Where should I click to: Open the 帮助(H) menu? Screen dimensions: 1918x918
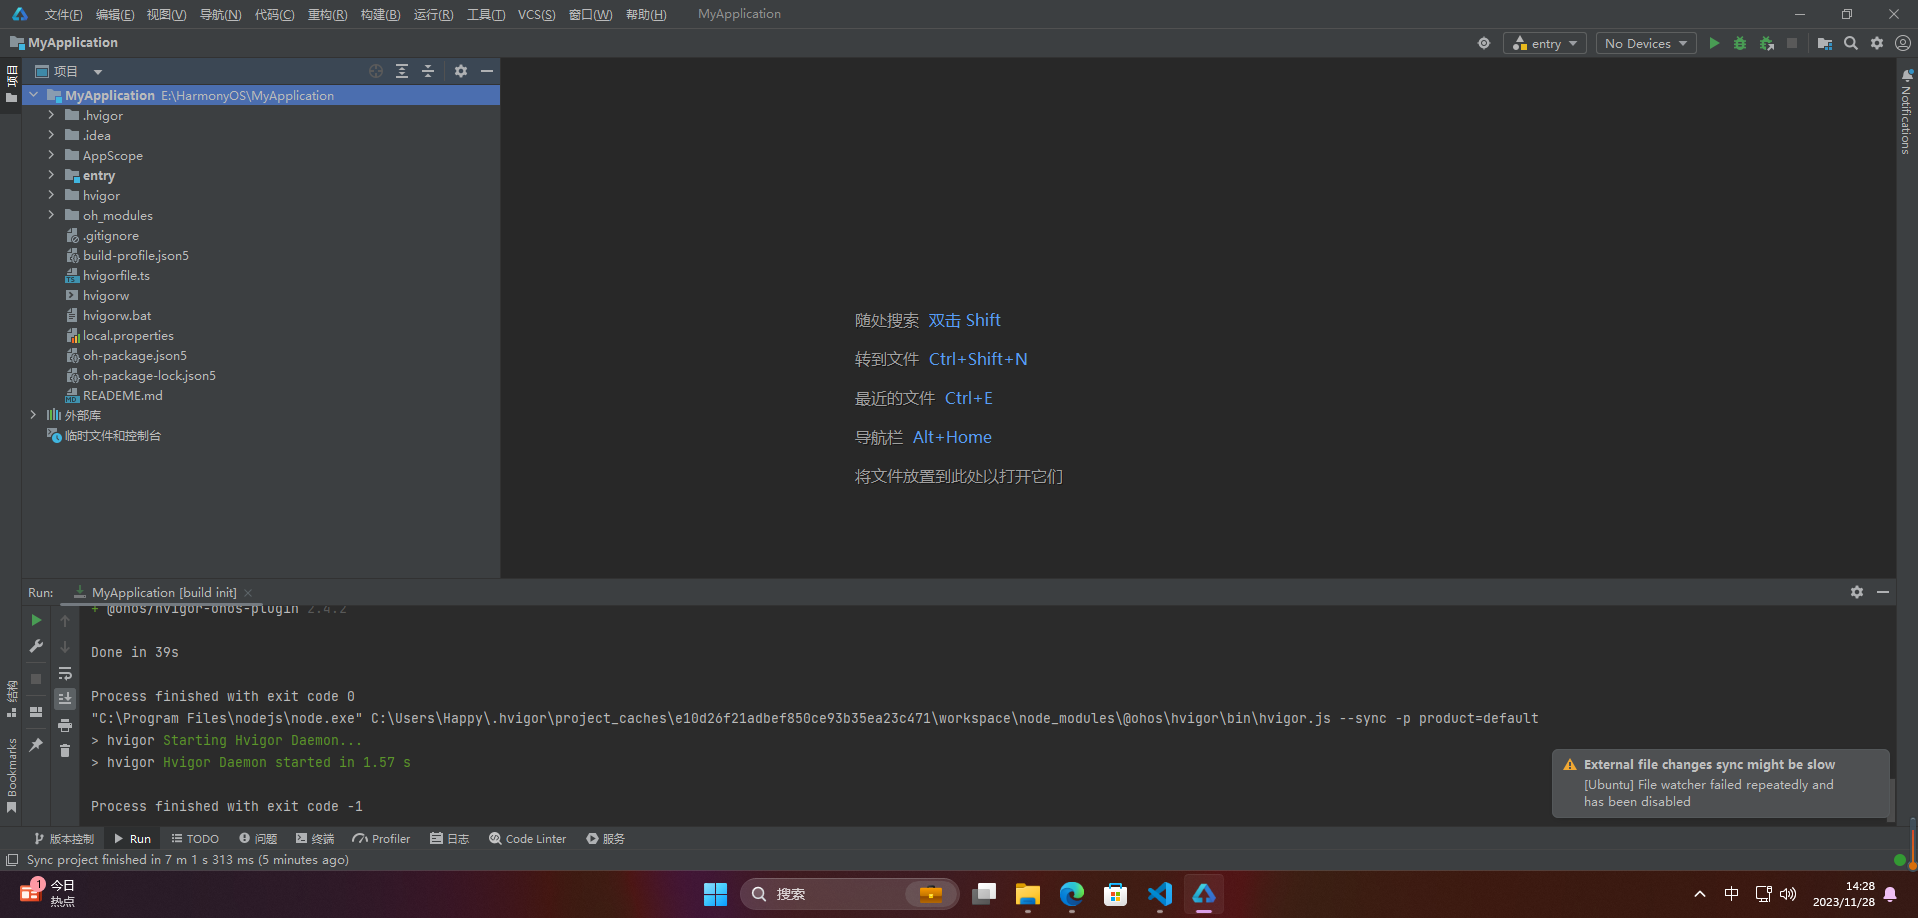pyautogui.click(x=646, y=14)
